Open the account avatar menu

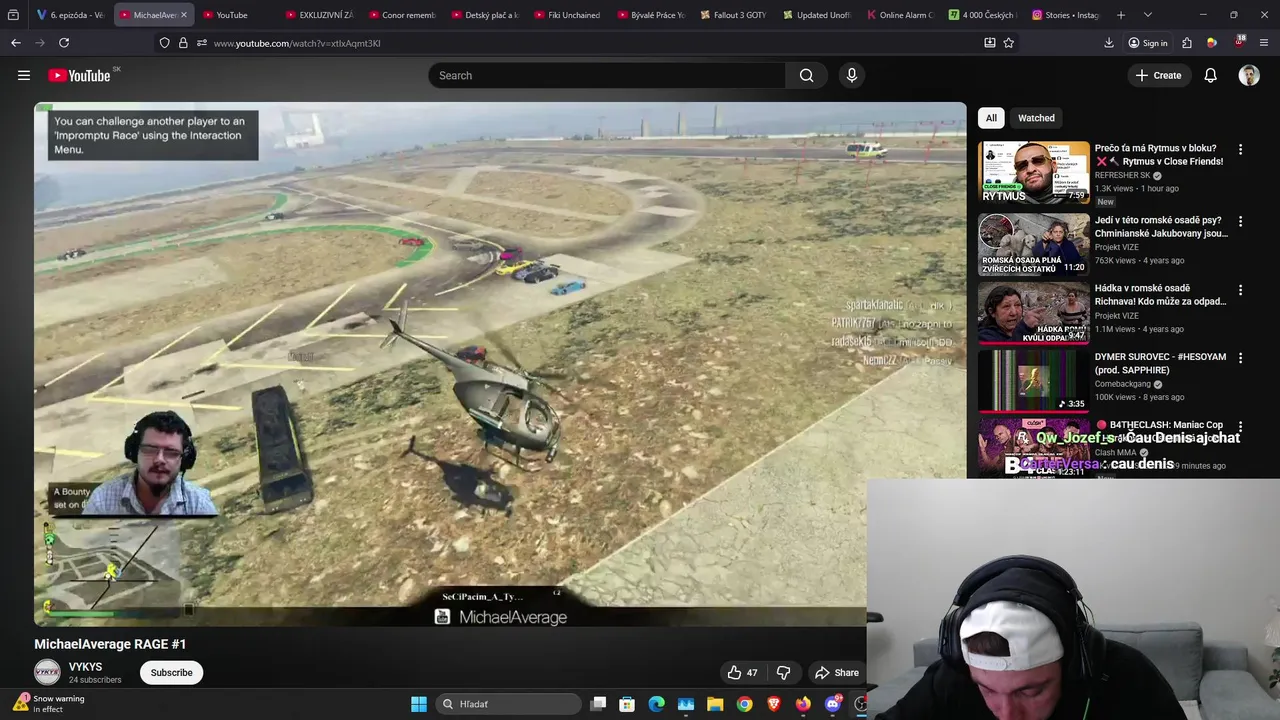coord(1249,75)
